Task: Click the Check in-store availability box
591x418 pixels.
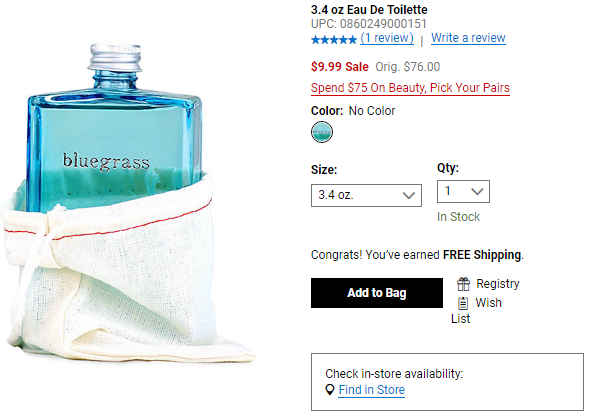Action: coord(447,382)
